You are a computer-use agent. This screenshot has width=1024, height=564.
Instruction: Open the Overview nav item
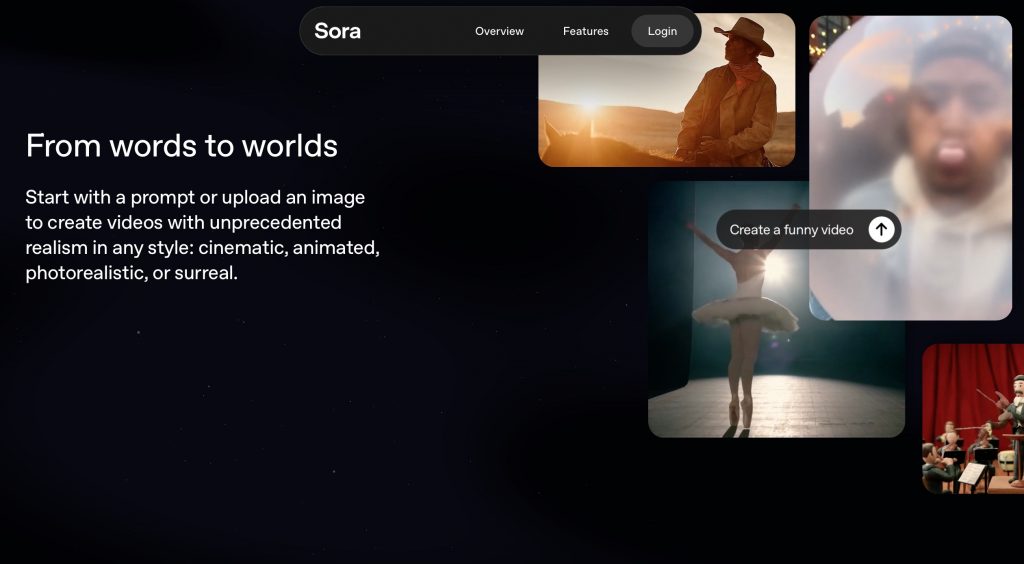[x=499, y=31]
